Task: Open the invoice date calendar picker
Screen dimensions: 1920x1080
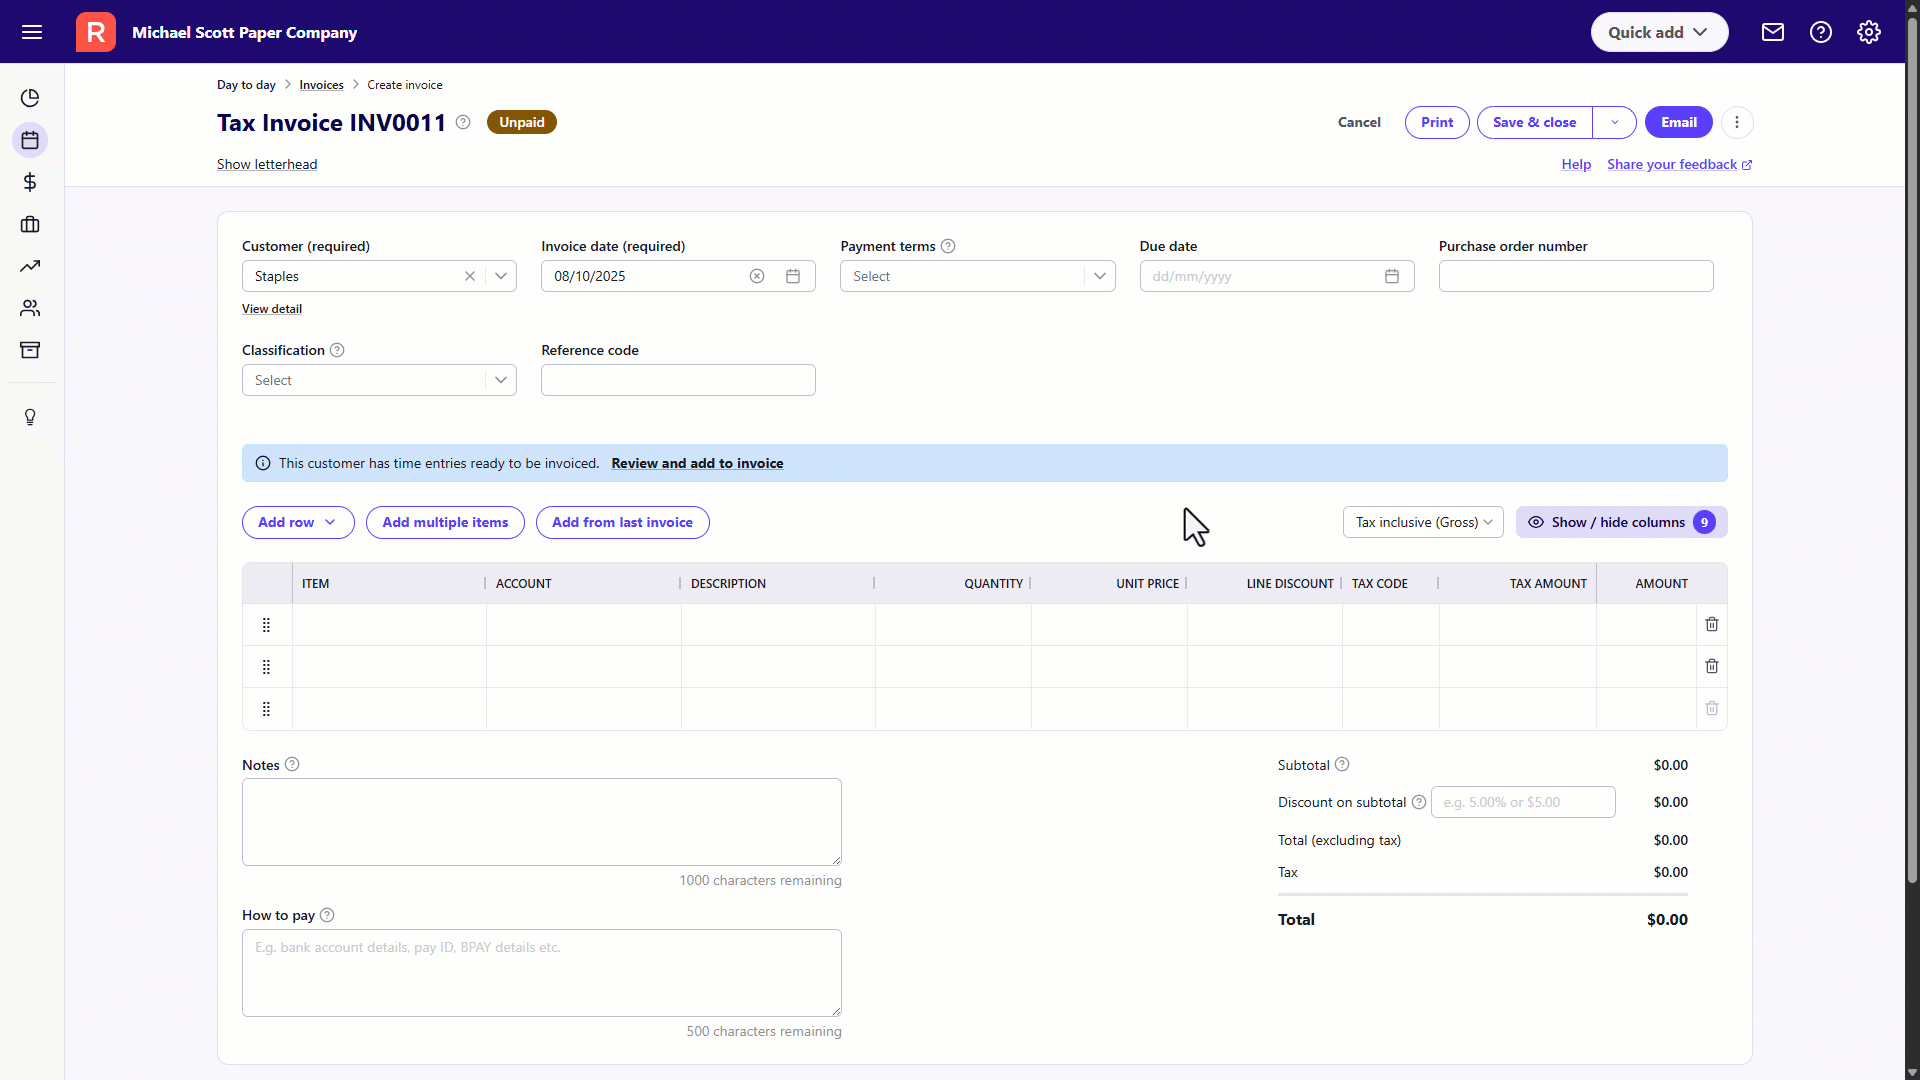Action: tap(793, 276)
